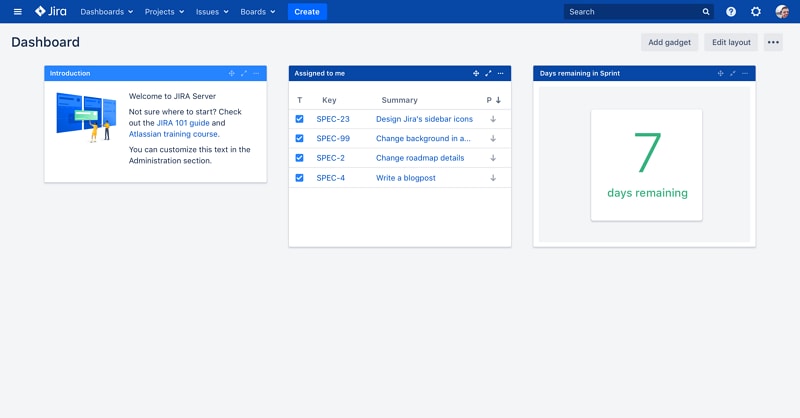Viewport: 800px width, 418px height.
Task: Maximize the Introduction gadget
Action: 244,73
